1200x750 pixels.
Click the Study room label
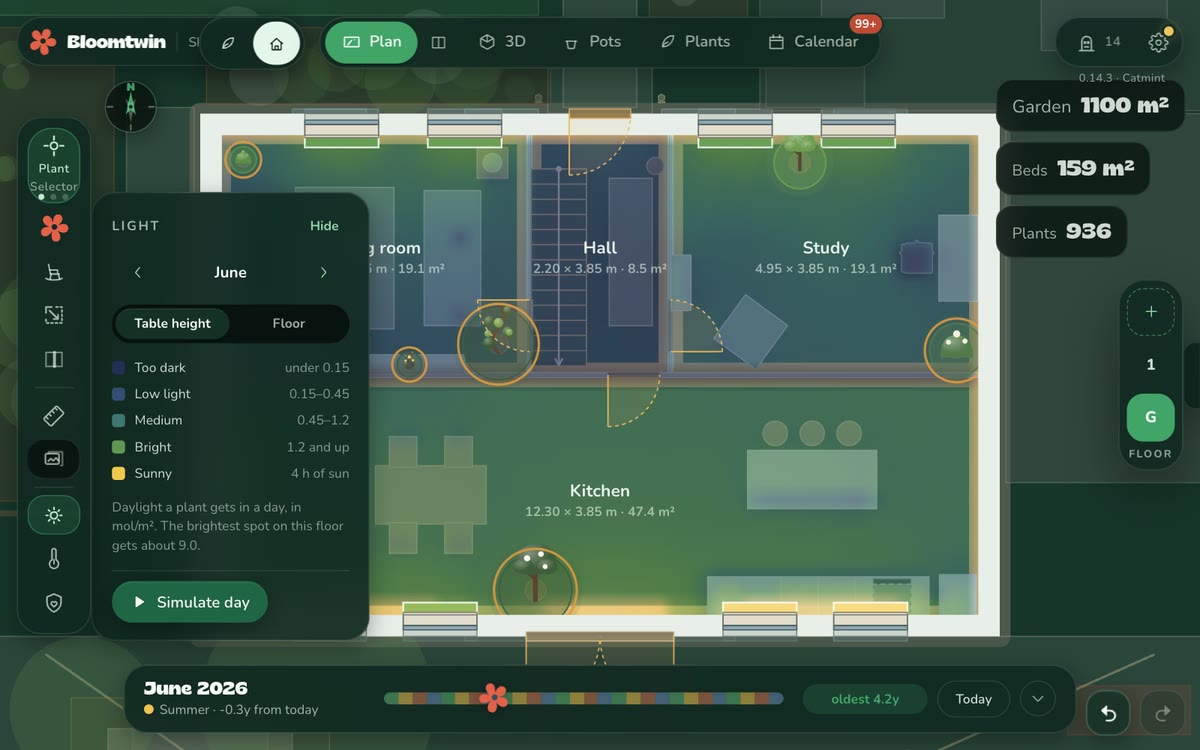(826, 248)
